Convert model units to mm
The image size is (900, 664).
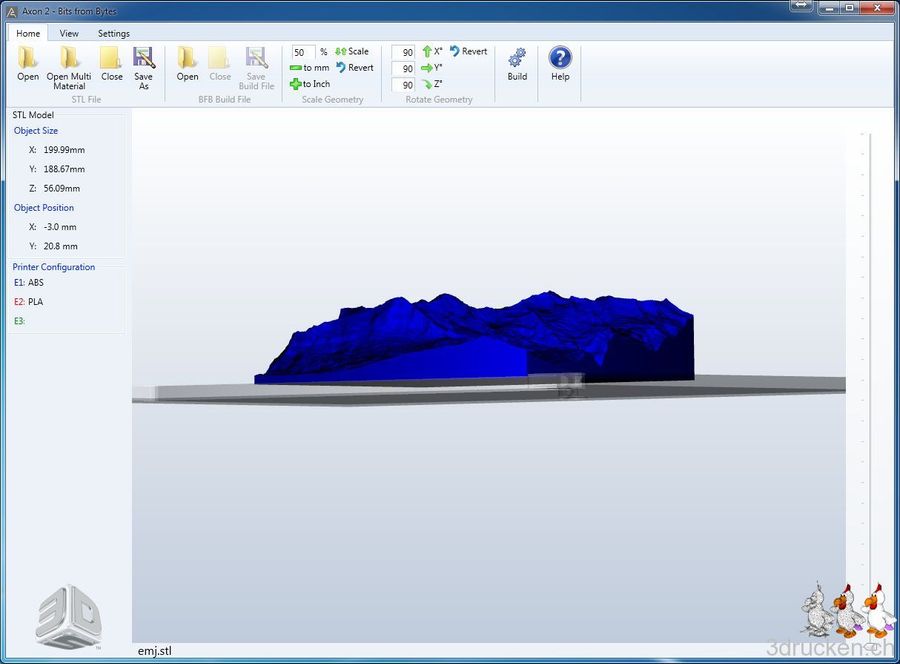coord(310,68)
